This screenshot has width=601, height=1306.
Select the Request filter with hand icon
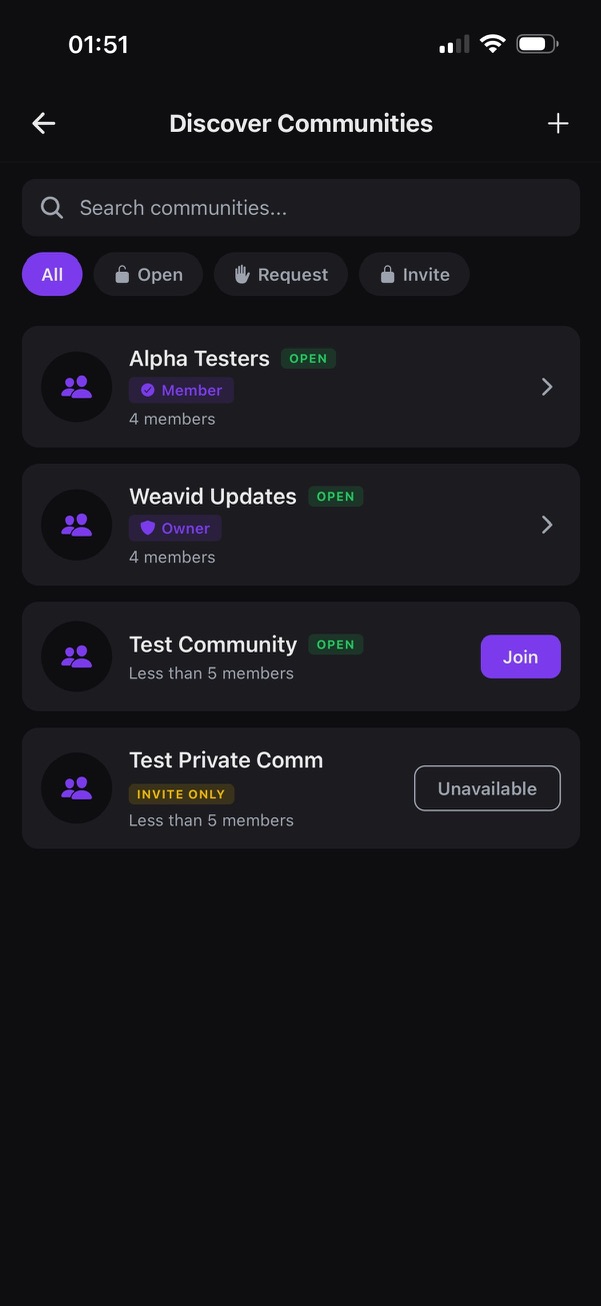(x=281, y=273)
